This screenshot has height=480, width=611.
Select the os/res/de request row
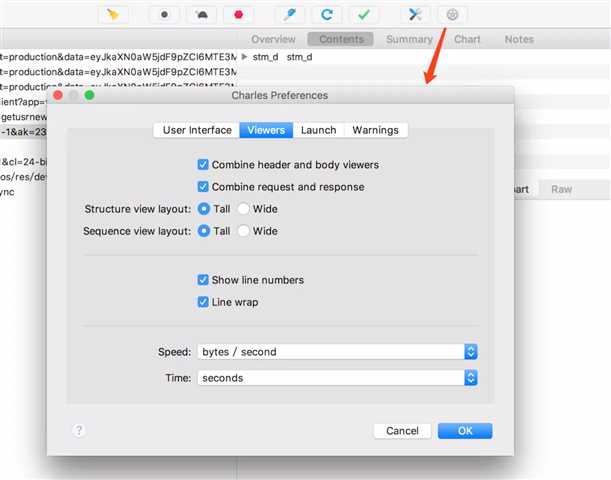[x=23, y=177]
